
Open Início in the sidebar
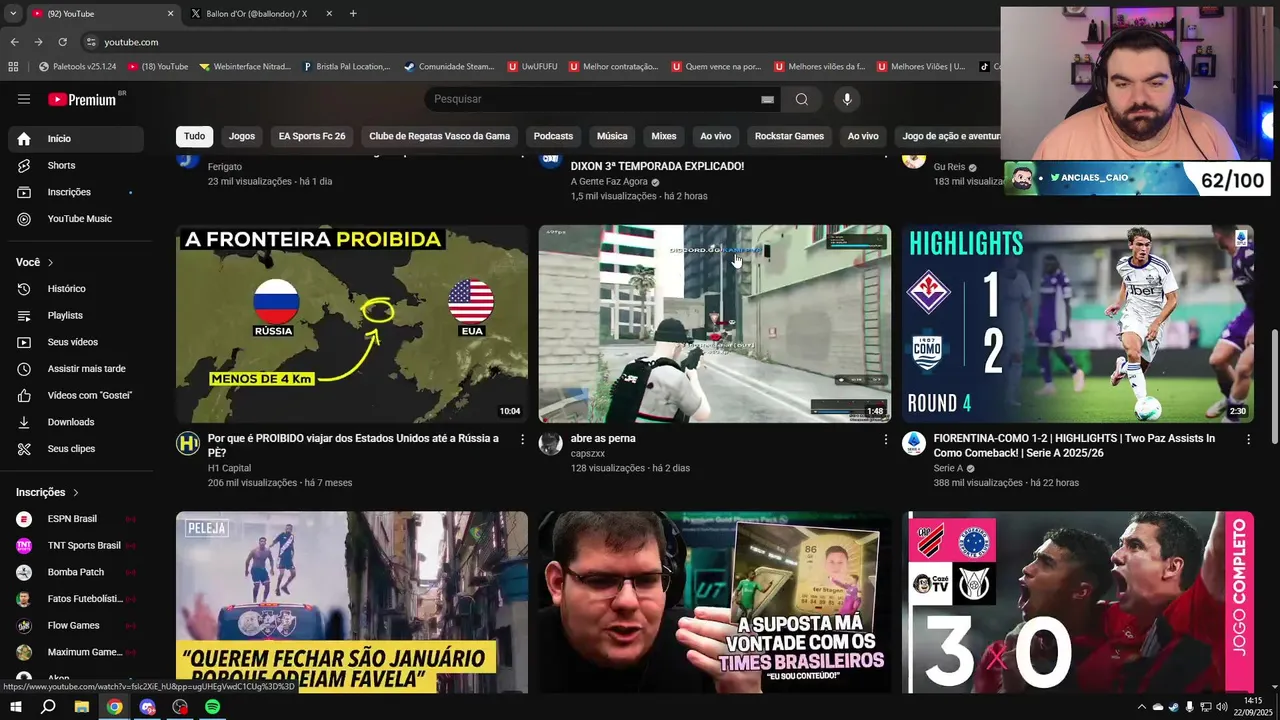tap(76, 139)
